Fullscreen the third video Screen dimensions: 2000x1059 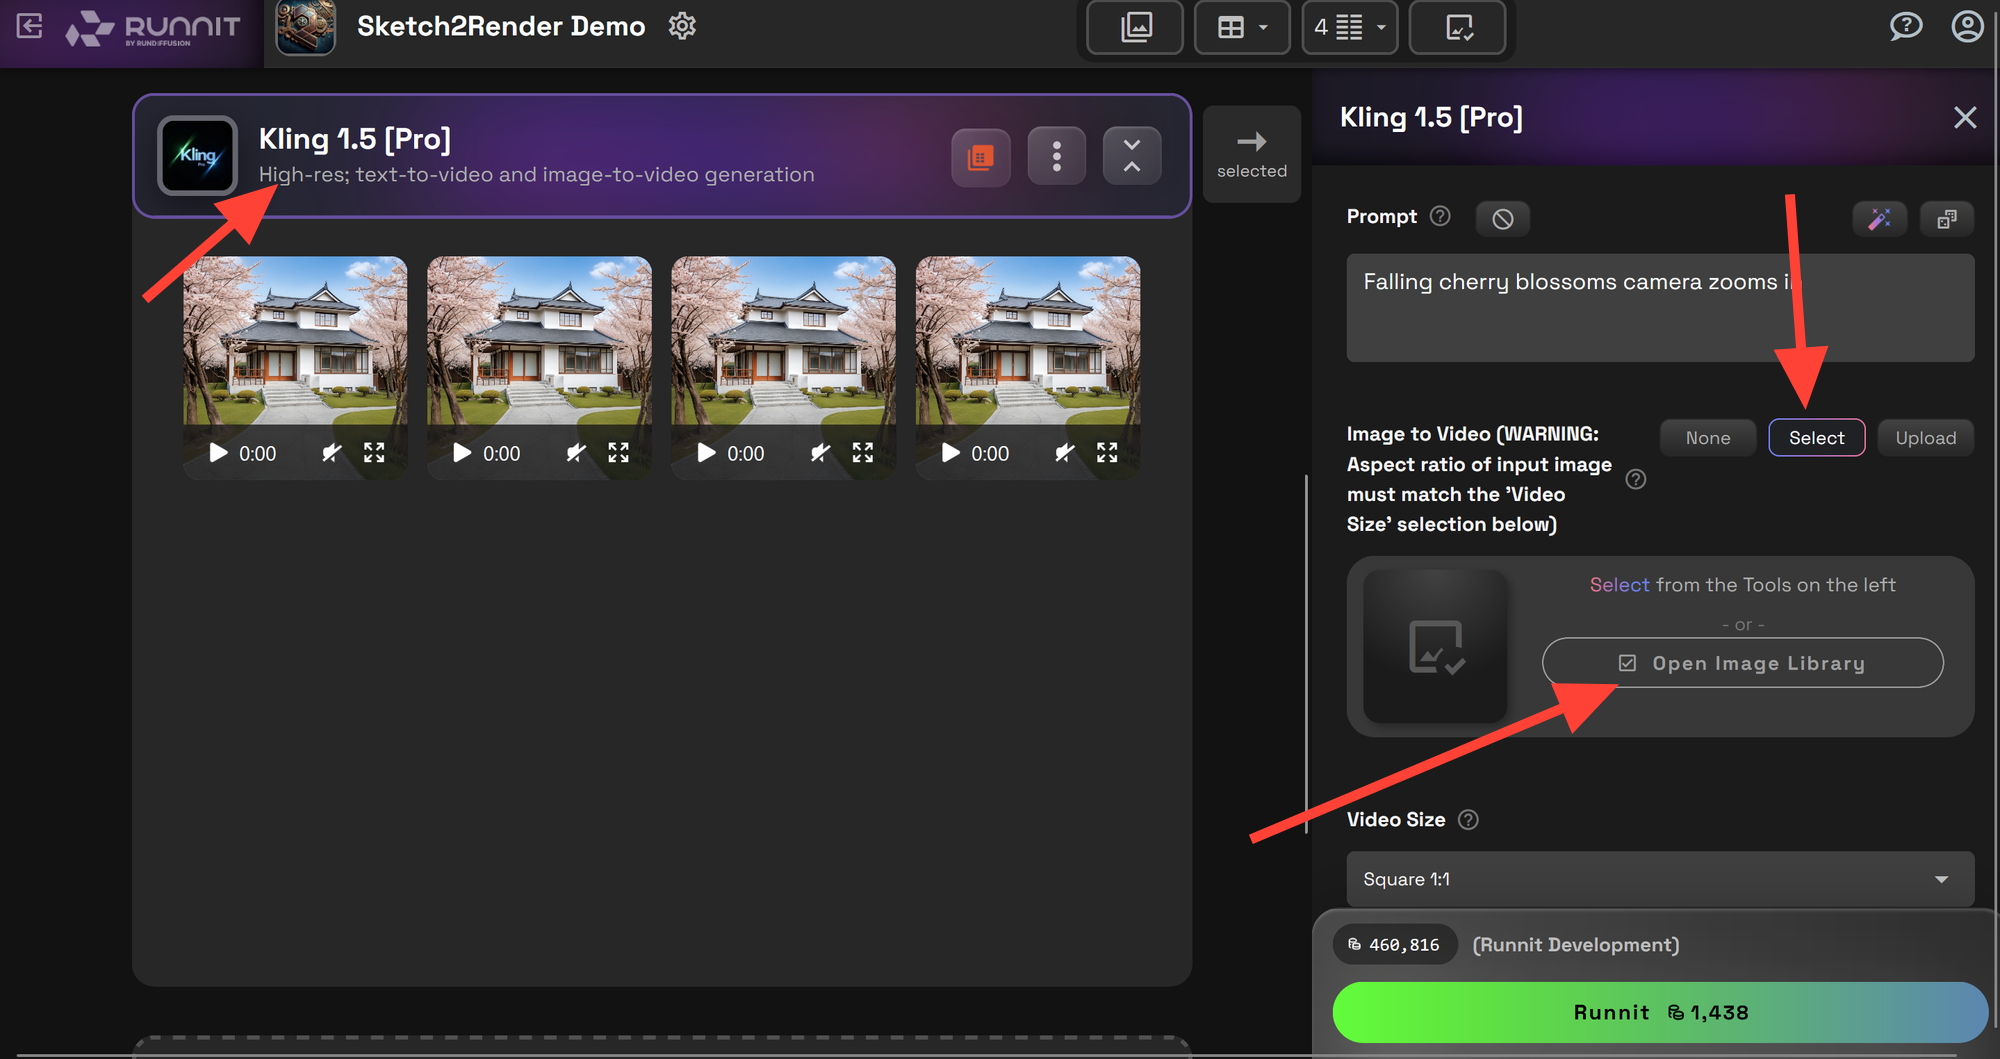click(x=863, y=453)
